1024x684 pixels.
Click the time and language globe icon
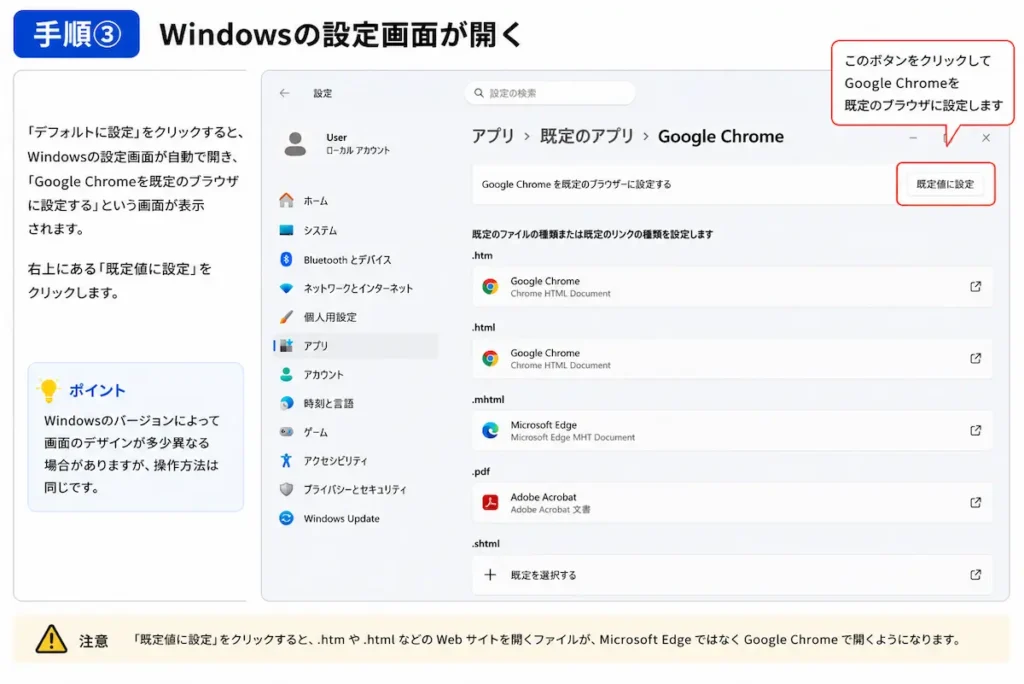286,403
